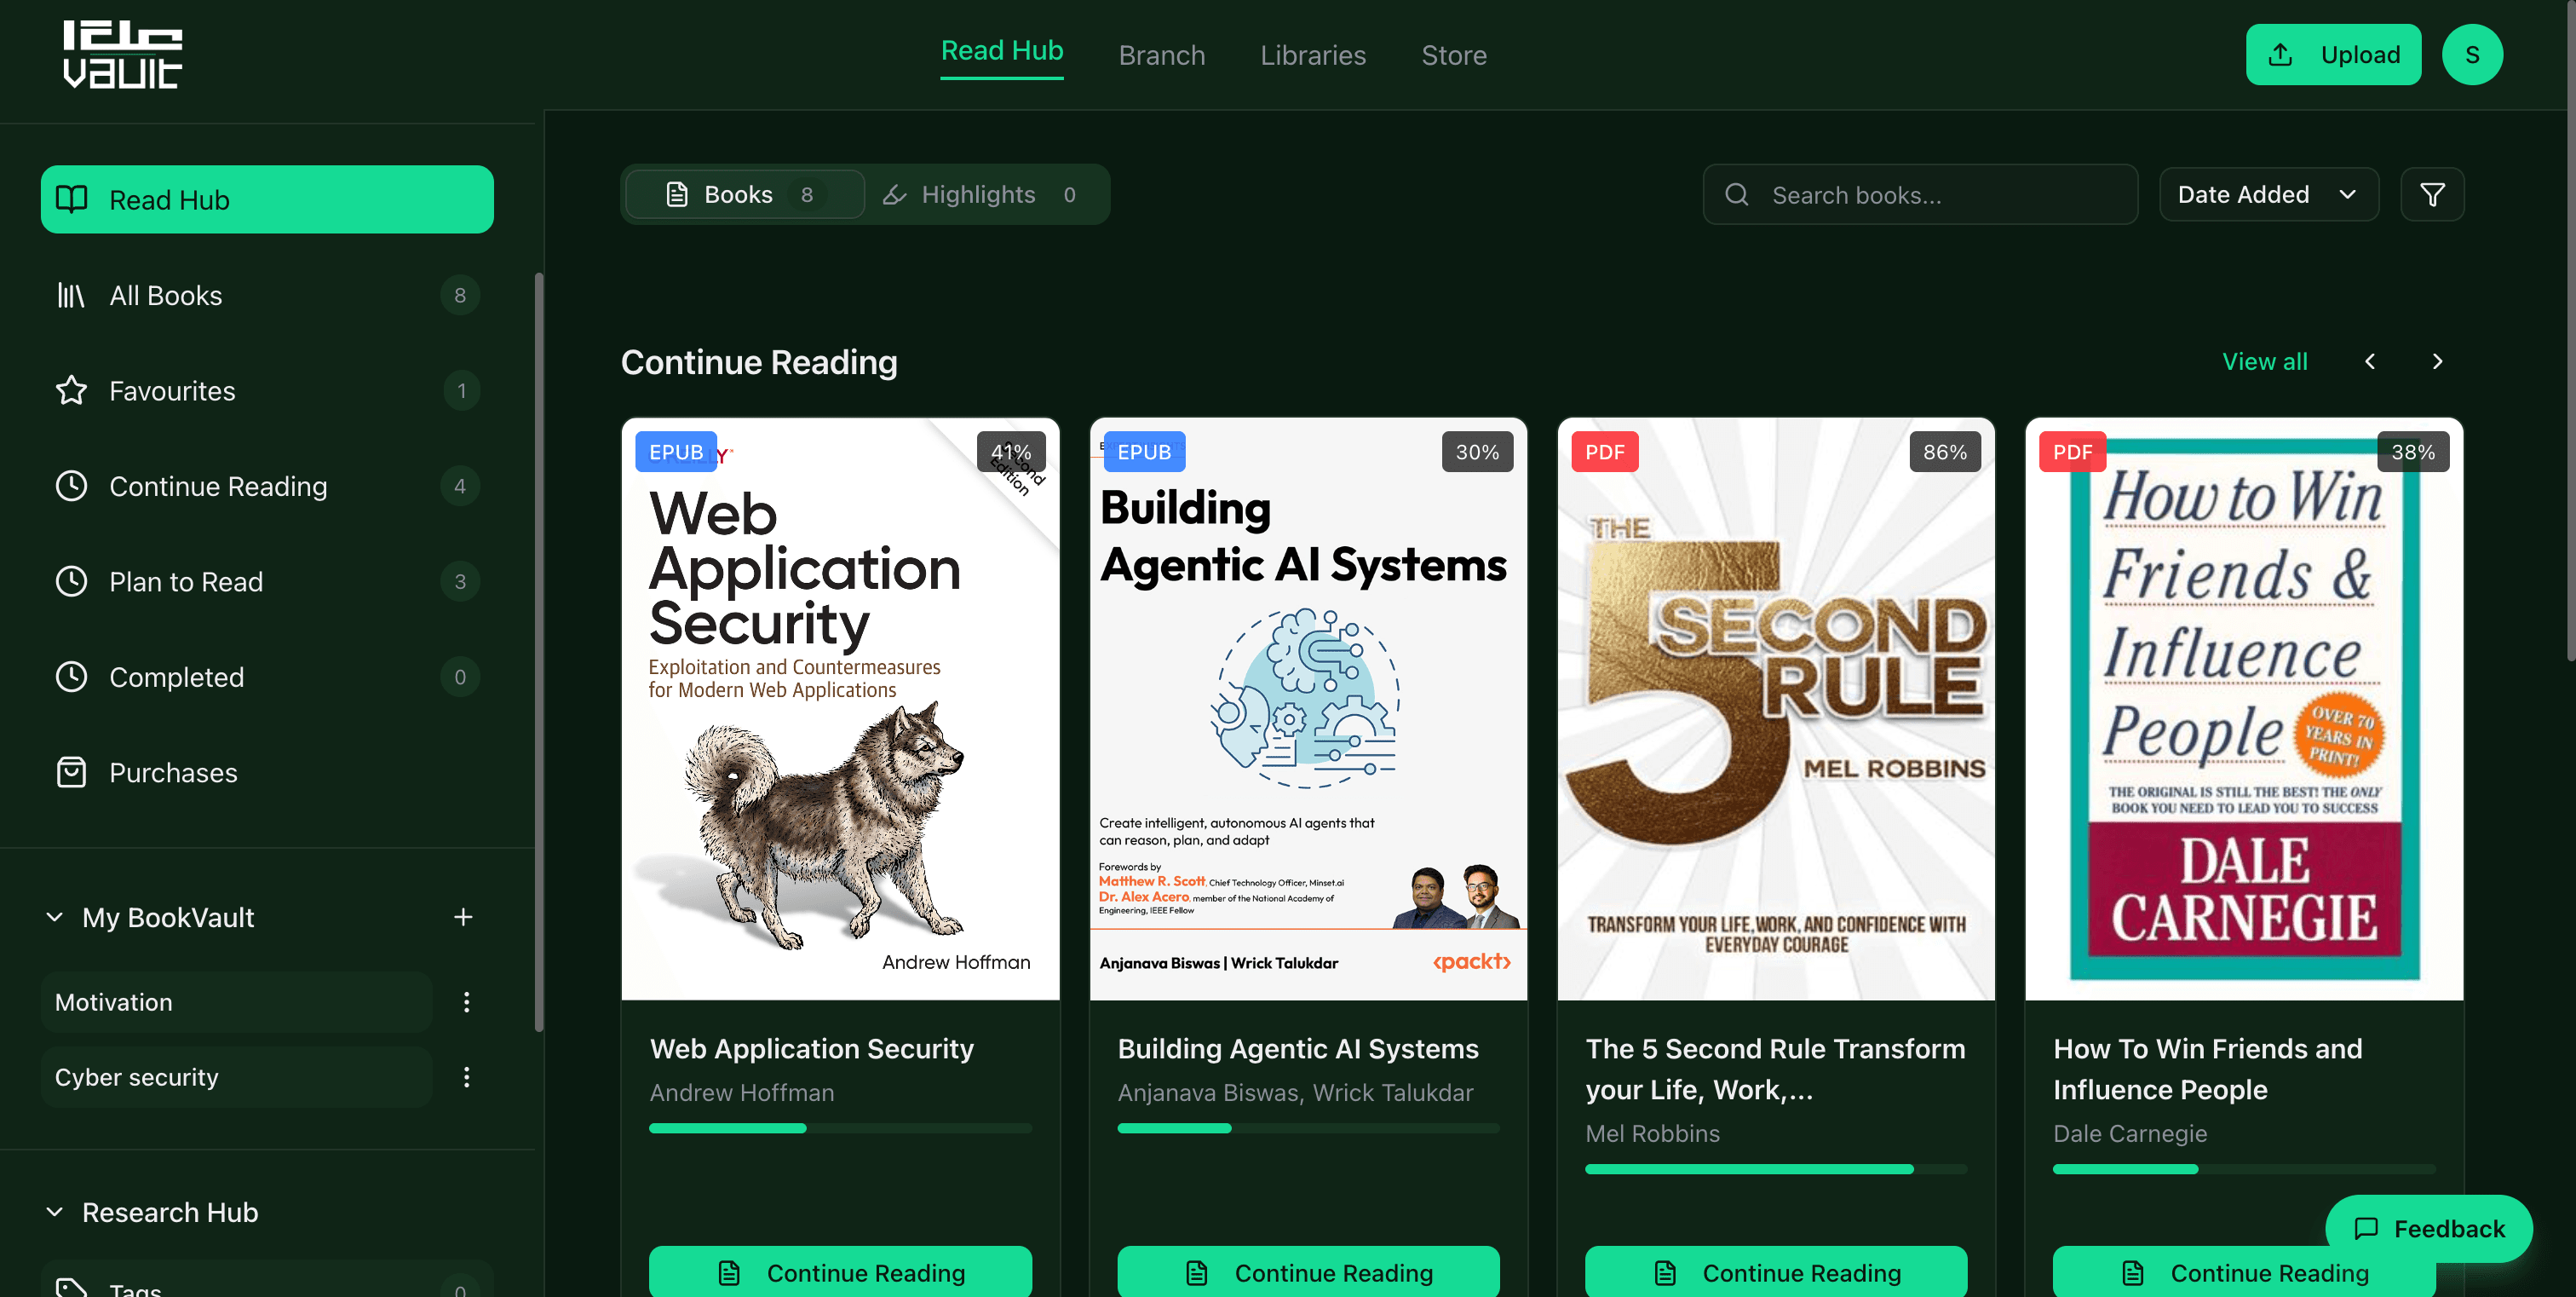Click the Feedback button
This screenshot has height=1297, width=2576.
(x=2429, y=1228)
